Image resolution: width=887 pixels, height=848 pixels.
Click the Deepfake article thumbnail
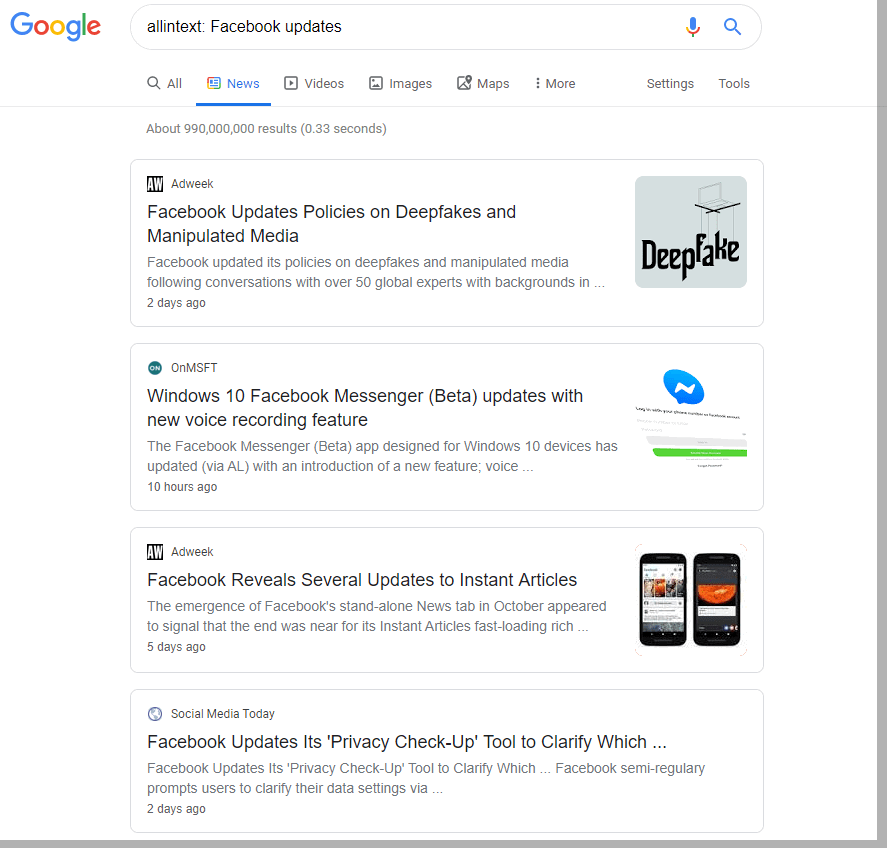pyautogui.click(x=691, y=232)
